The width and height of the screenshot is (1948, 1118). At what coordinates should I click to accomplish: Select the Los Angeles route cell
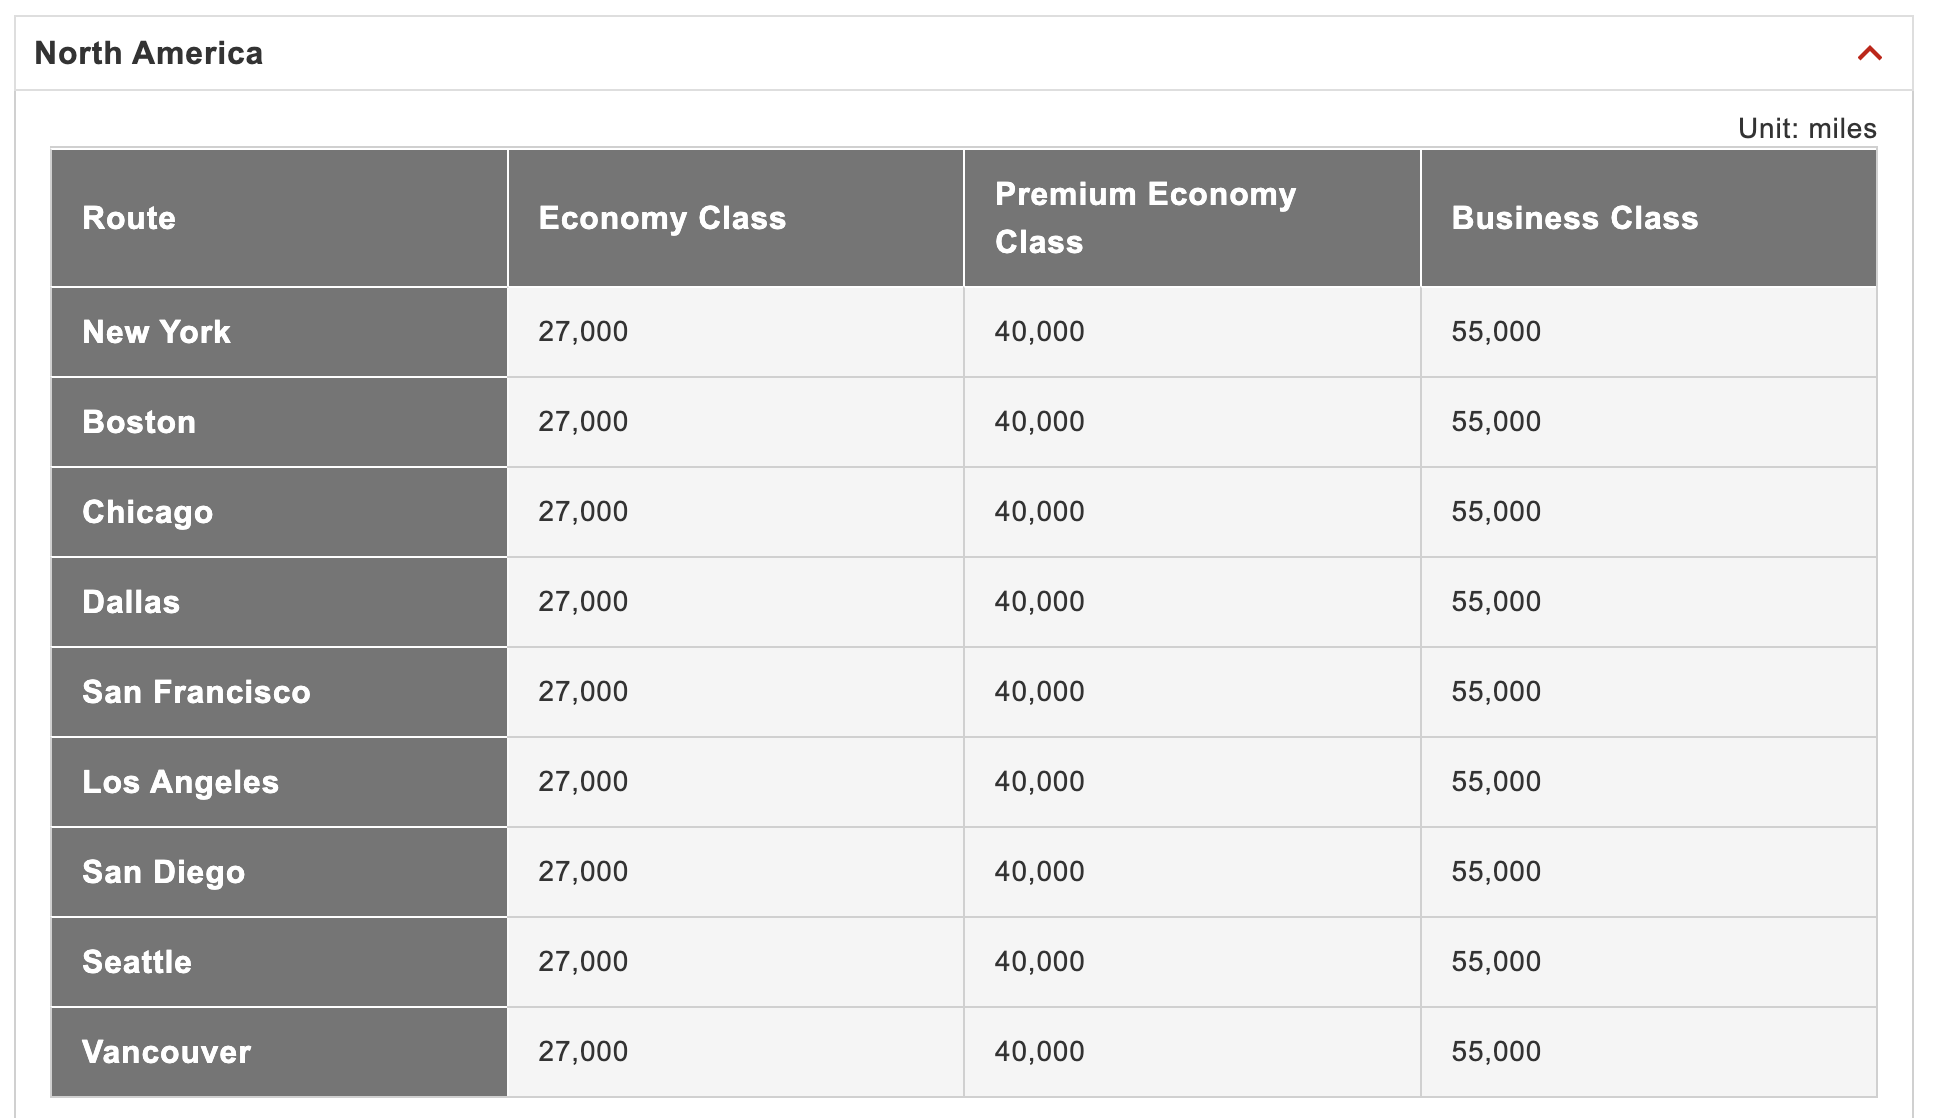(x=180, y=782)
